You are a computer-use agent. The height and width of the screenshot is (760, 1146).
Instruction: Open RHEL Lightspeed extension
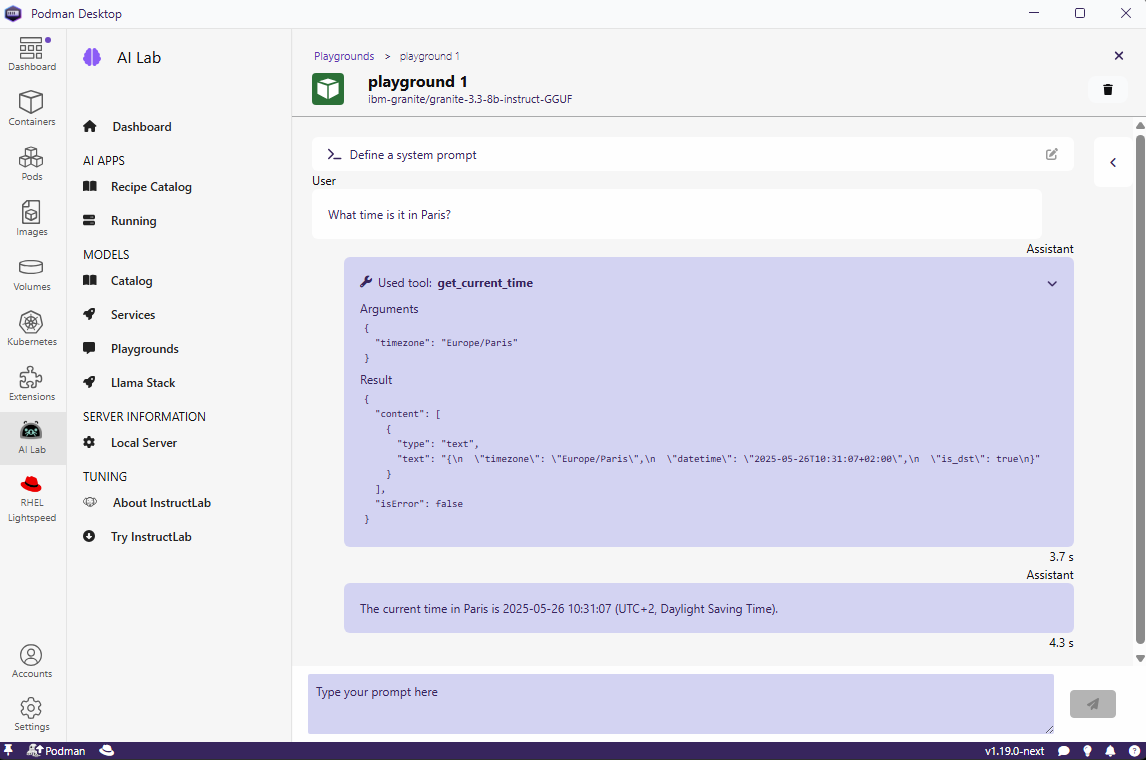coord(32,498)
